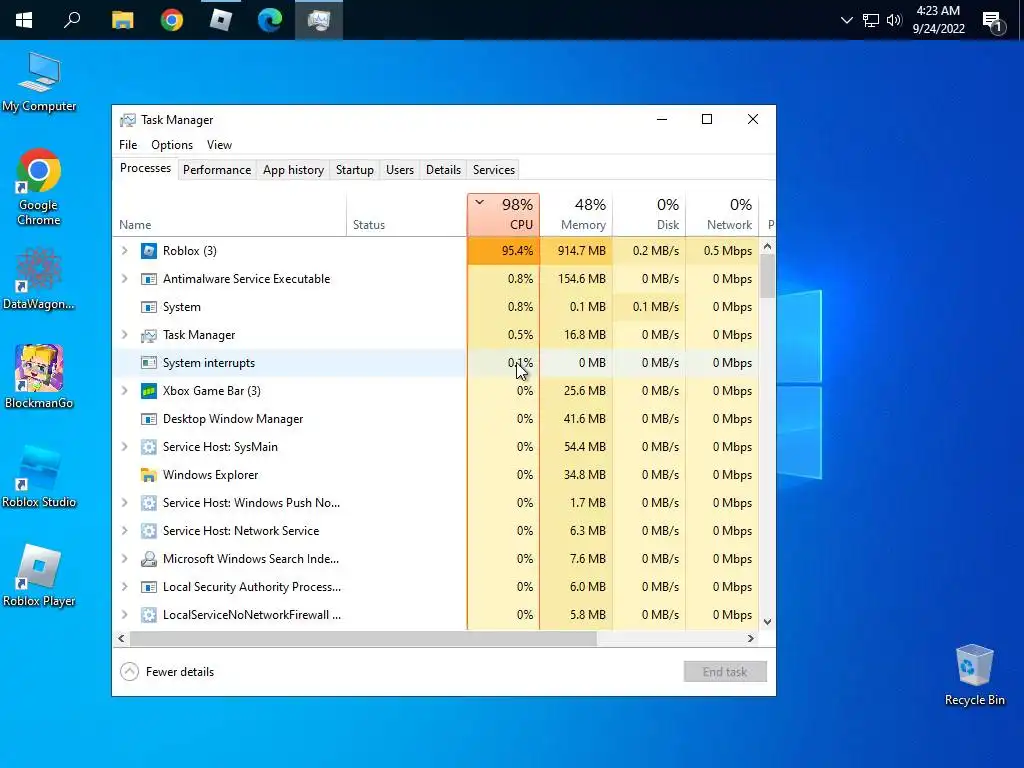The image size is (1024, 768).
Task: Expand Service Host: Network Service
Action: 125,531
